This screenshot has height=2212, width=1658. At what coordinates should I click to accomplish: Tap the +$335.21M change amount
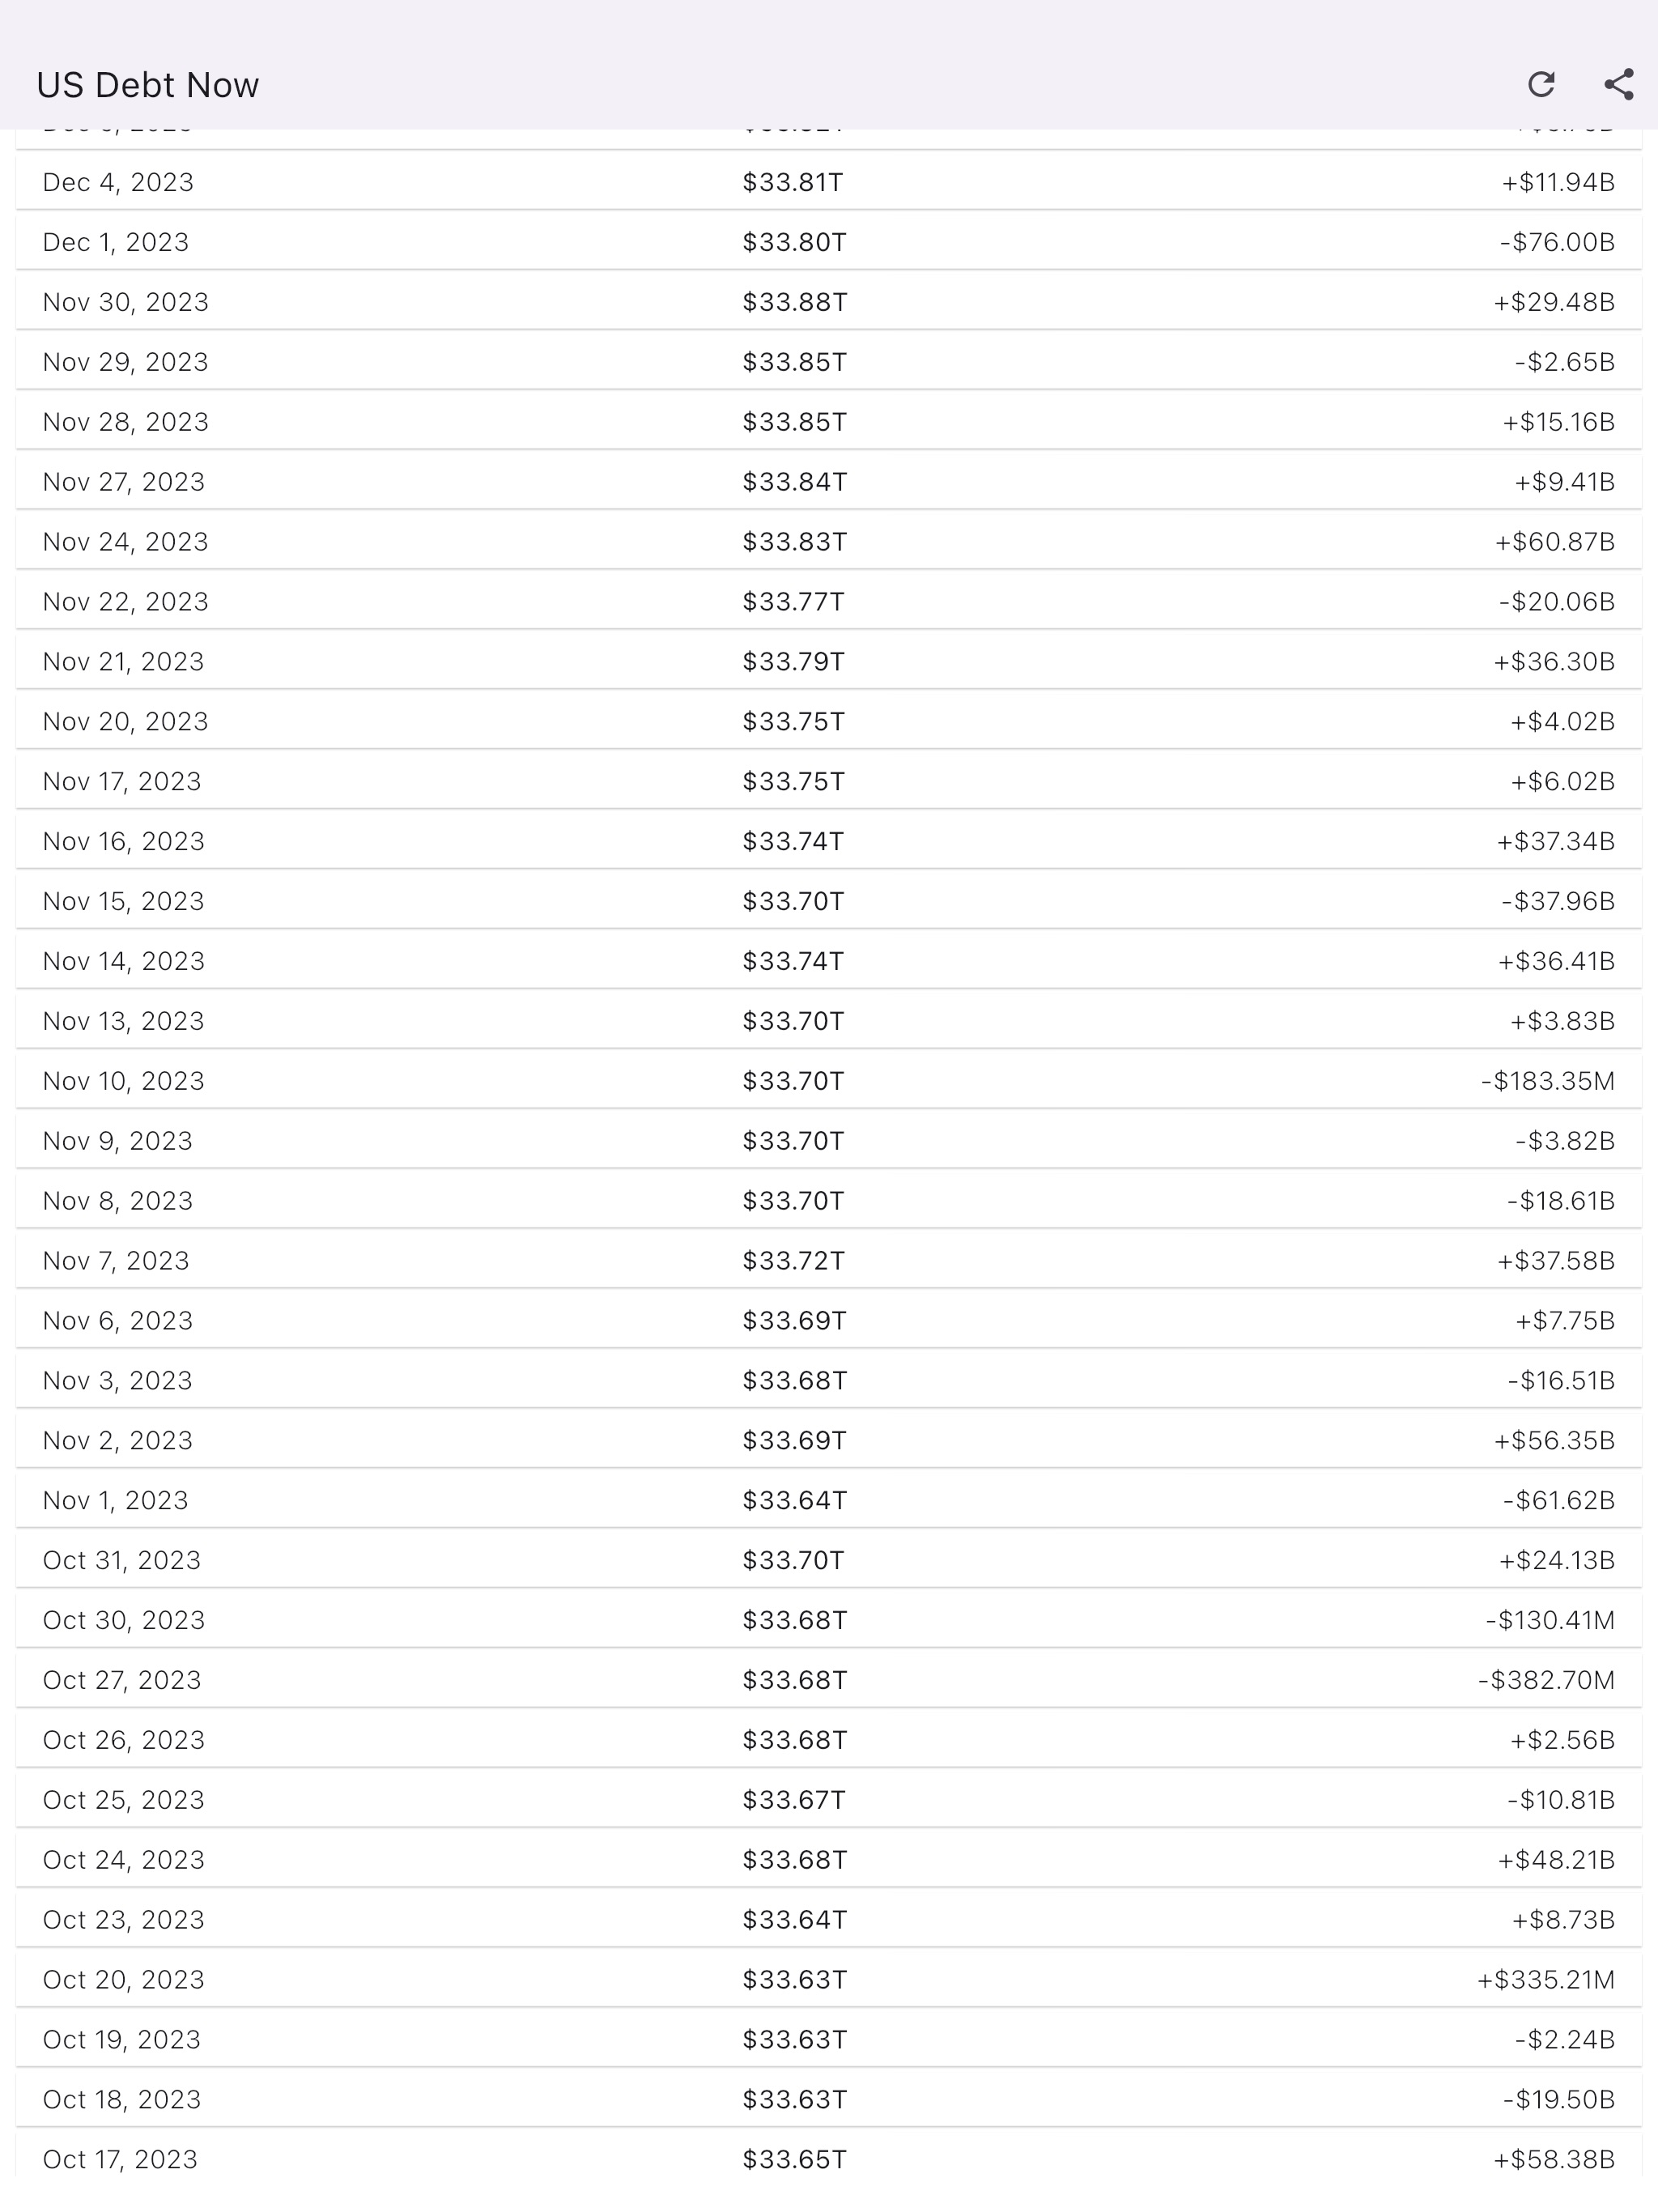pyautogui.click(x=1546, y=1979)
